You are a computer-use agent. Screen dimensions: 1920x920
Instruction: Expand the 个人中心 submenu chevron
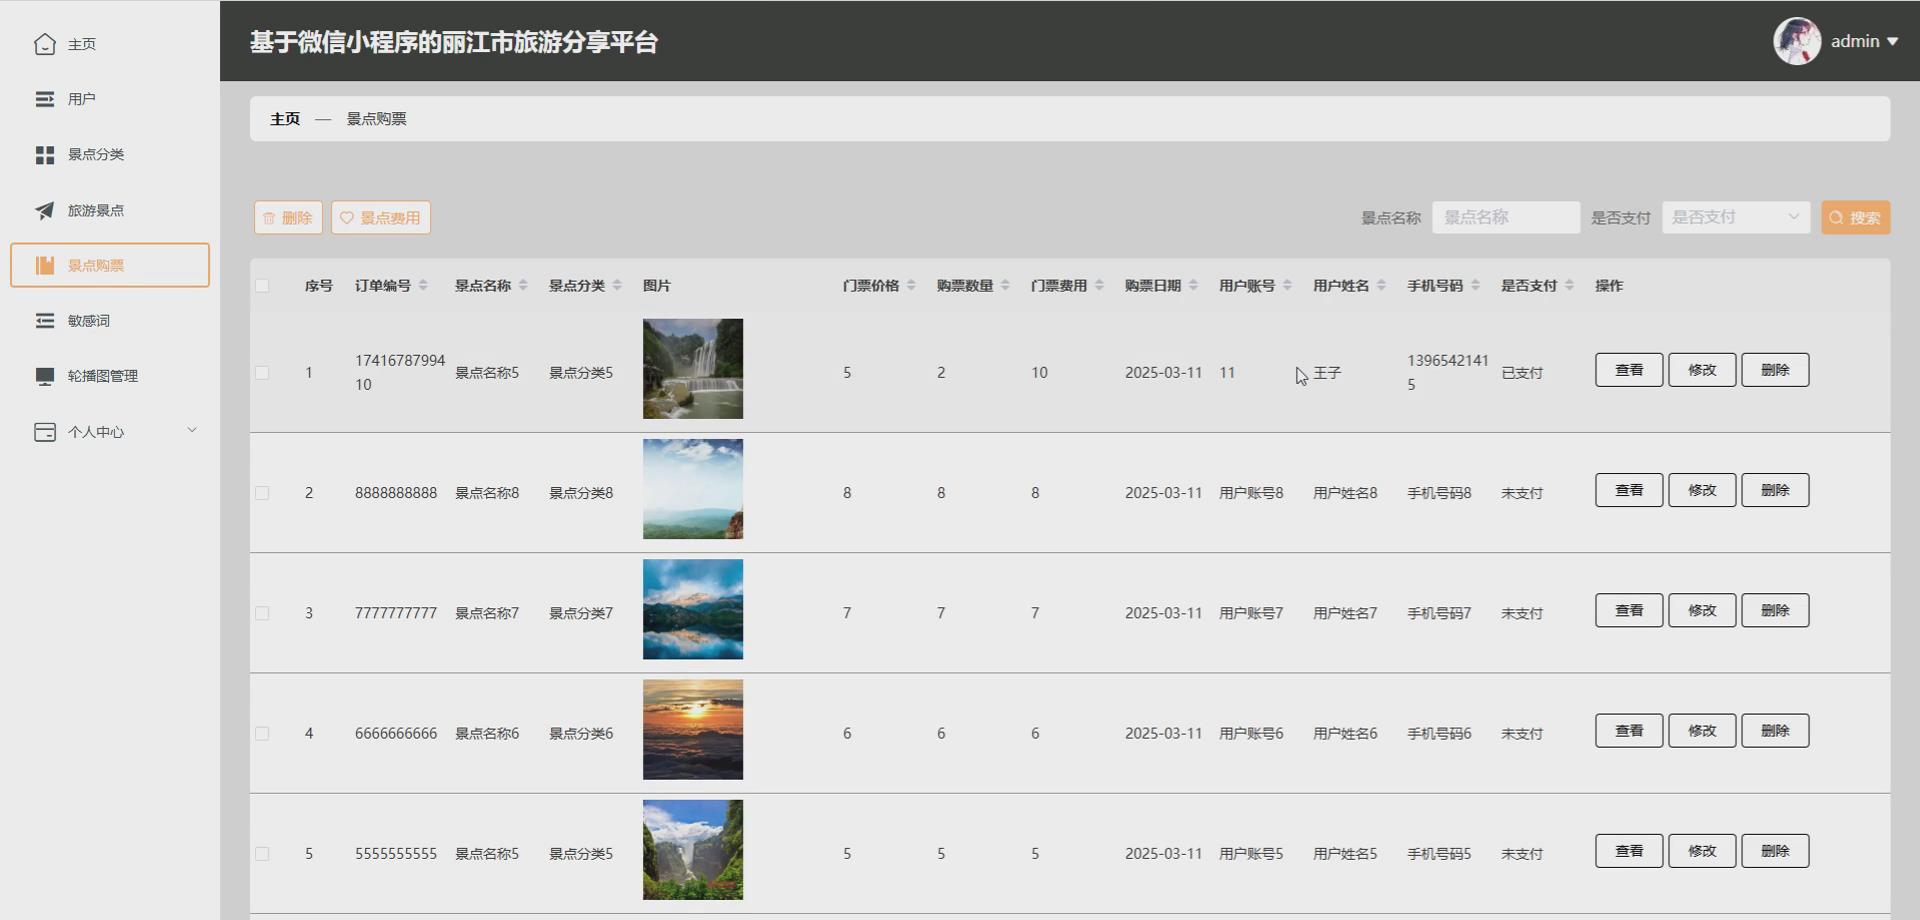click(192, 430)
